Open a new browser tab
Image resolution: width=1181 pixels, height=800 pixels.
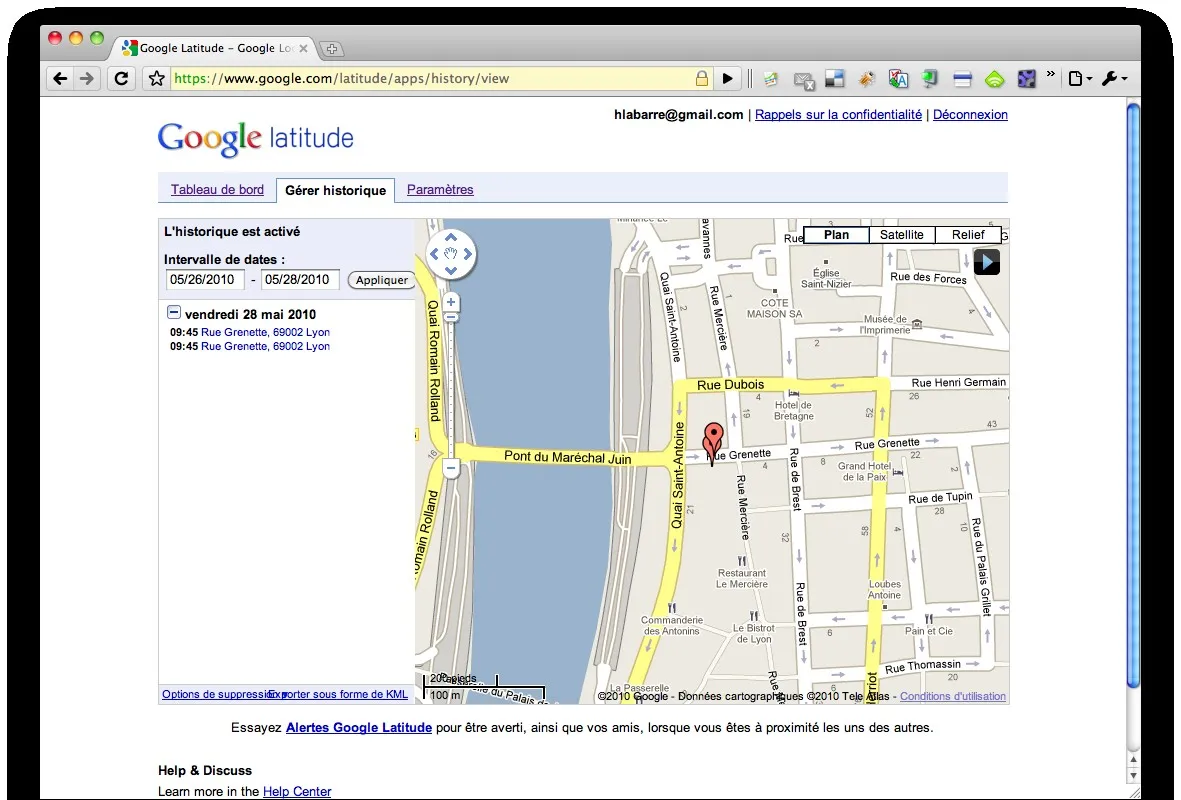click(331, 49)
